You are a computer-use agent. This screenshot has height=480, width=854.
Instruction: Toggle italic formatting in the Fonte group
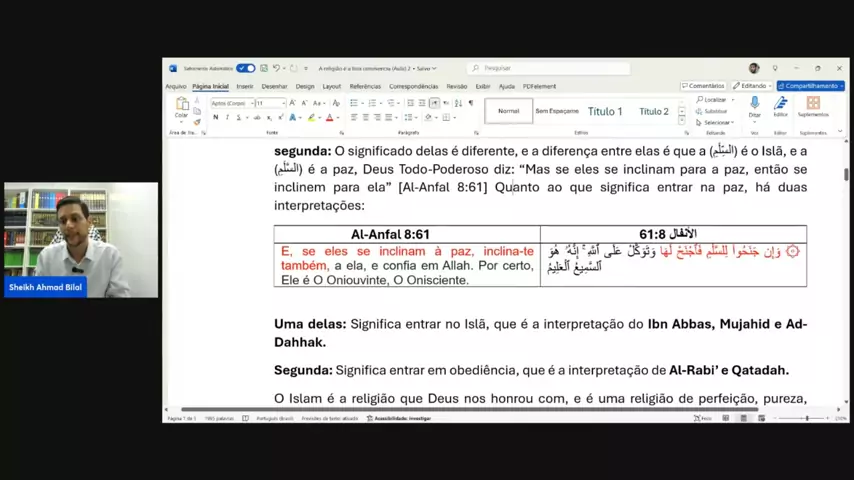[226, 118]
